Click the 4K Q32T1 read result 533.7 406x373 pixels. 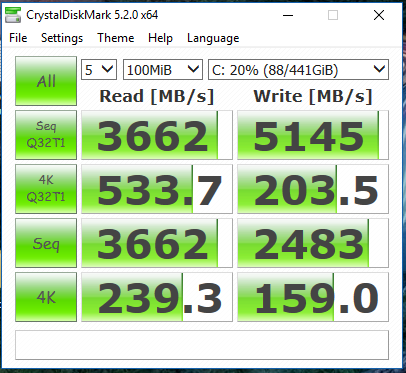[x=157, y=189]
